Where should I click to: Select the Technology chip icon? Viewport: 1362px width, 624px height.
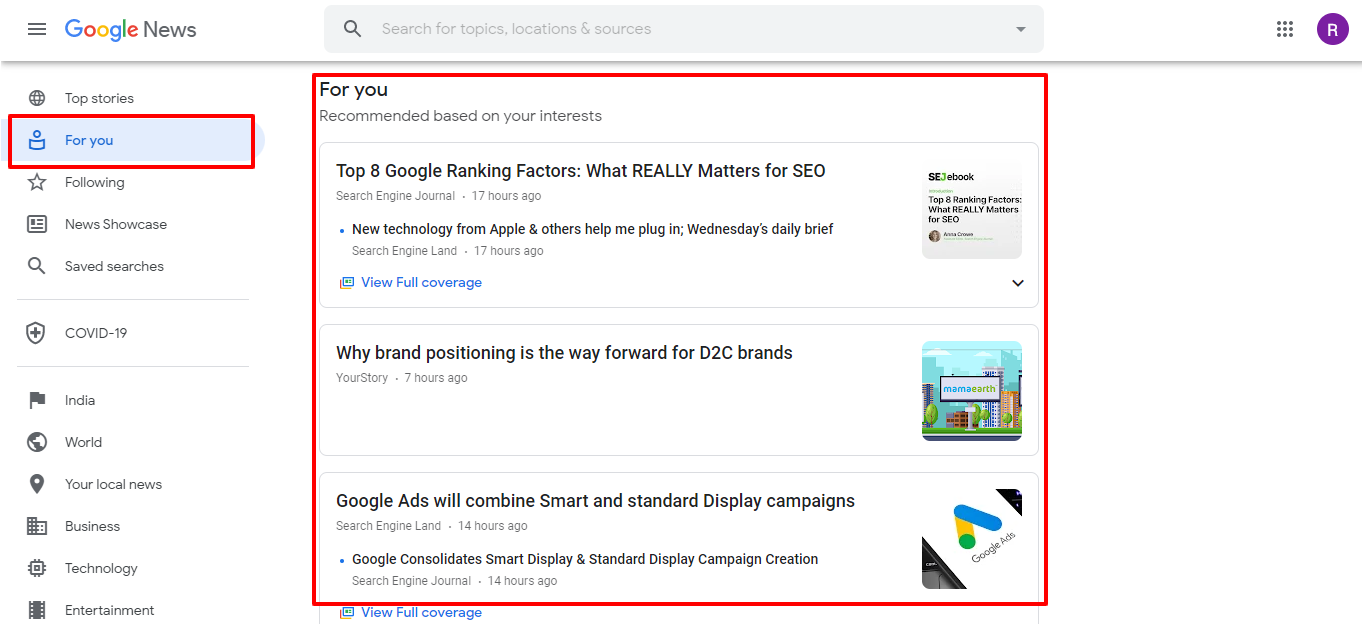(37, 568)
